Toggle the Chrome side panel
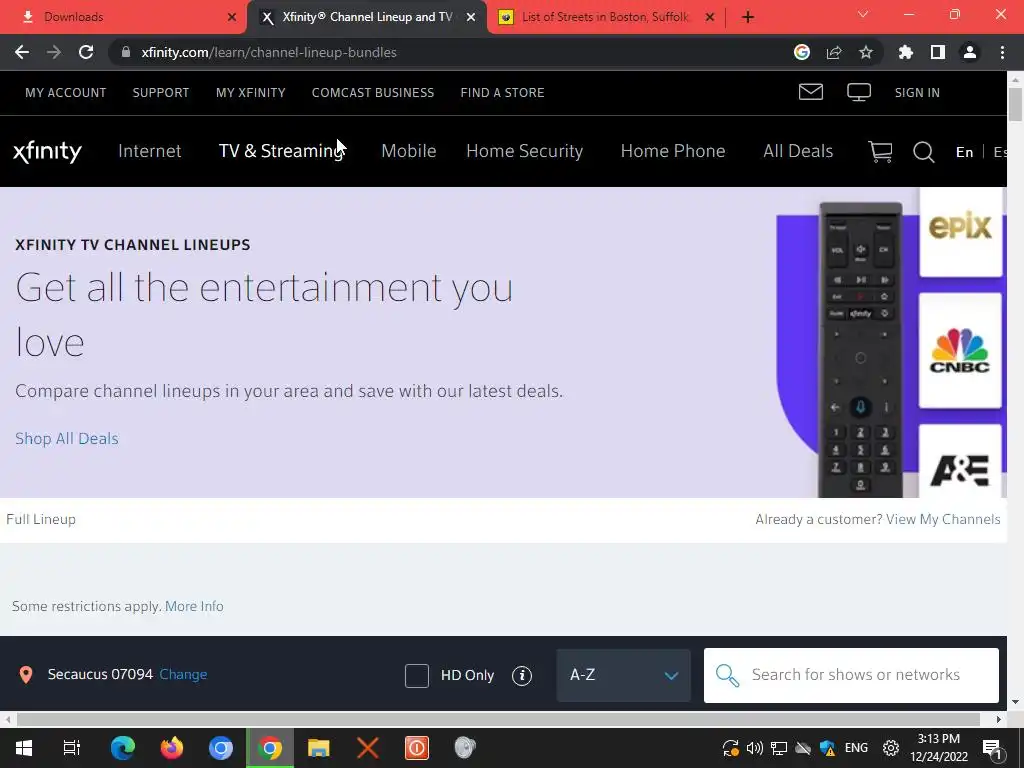The image size is (1024, 768). (937, 52)
